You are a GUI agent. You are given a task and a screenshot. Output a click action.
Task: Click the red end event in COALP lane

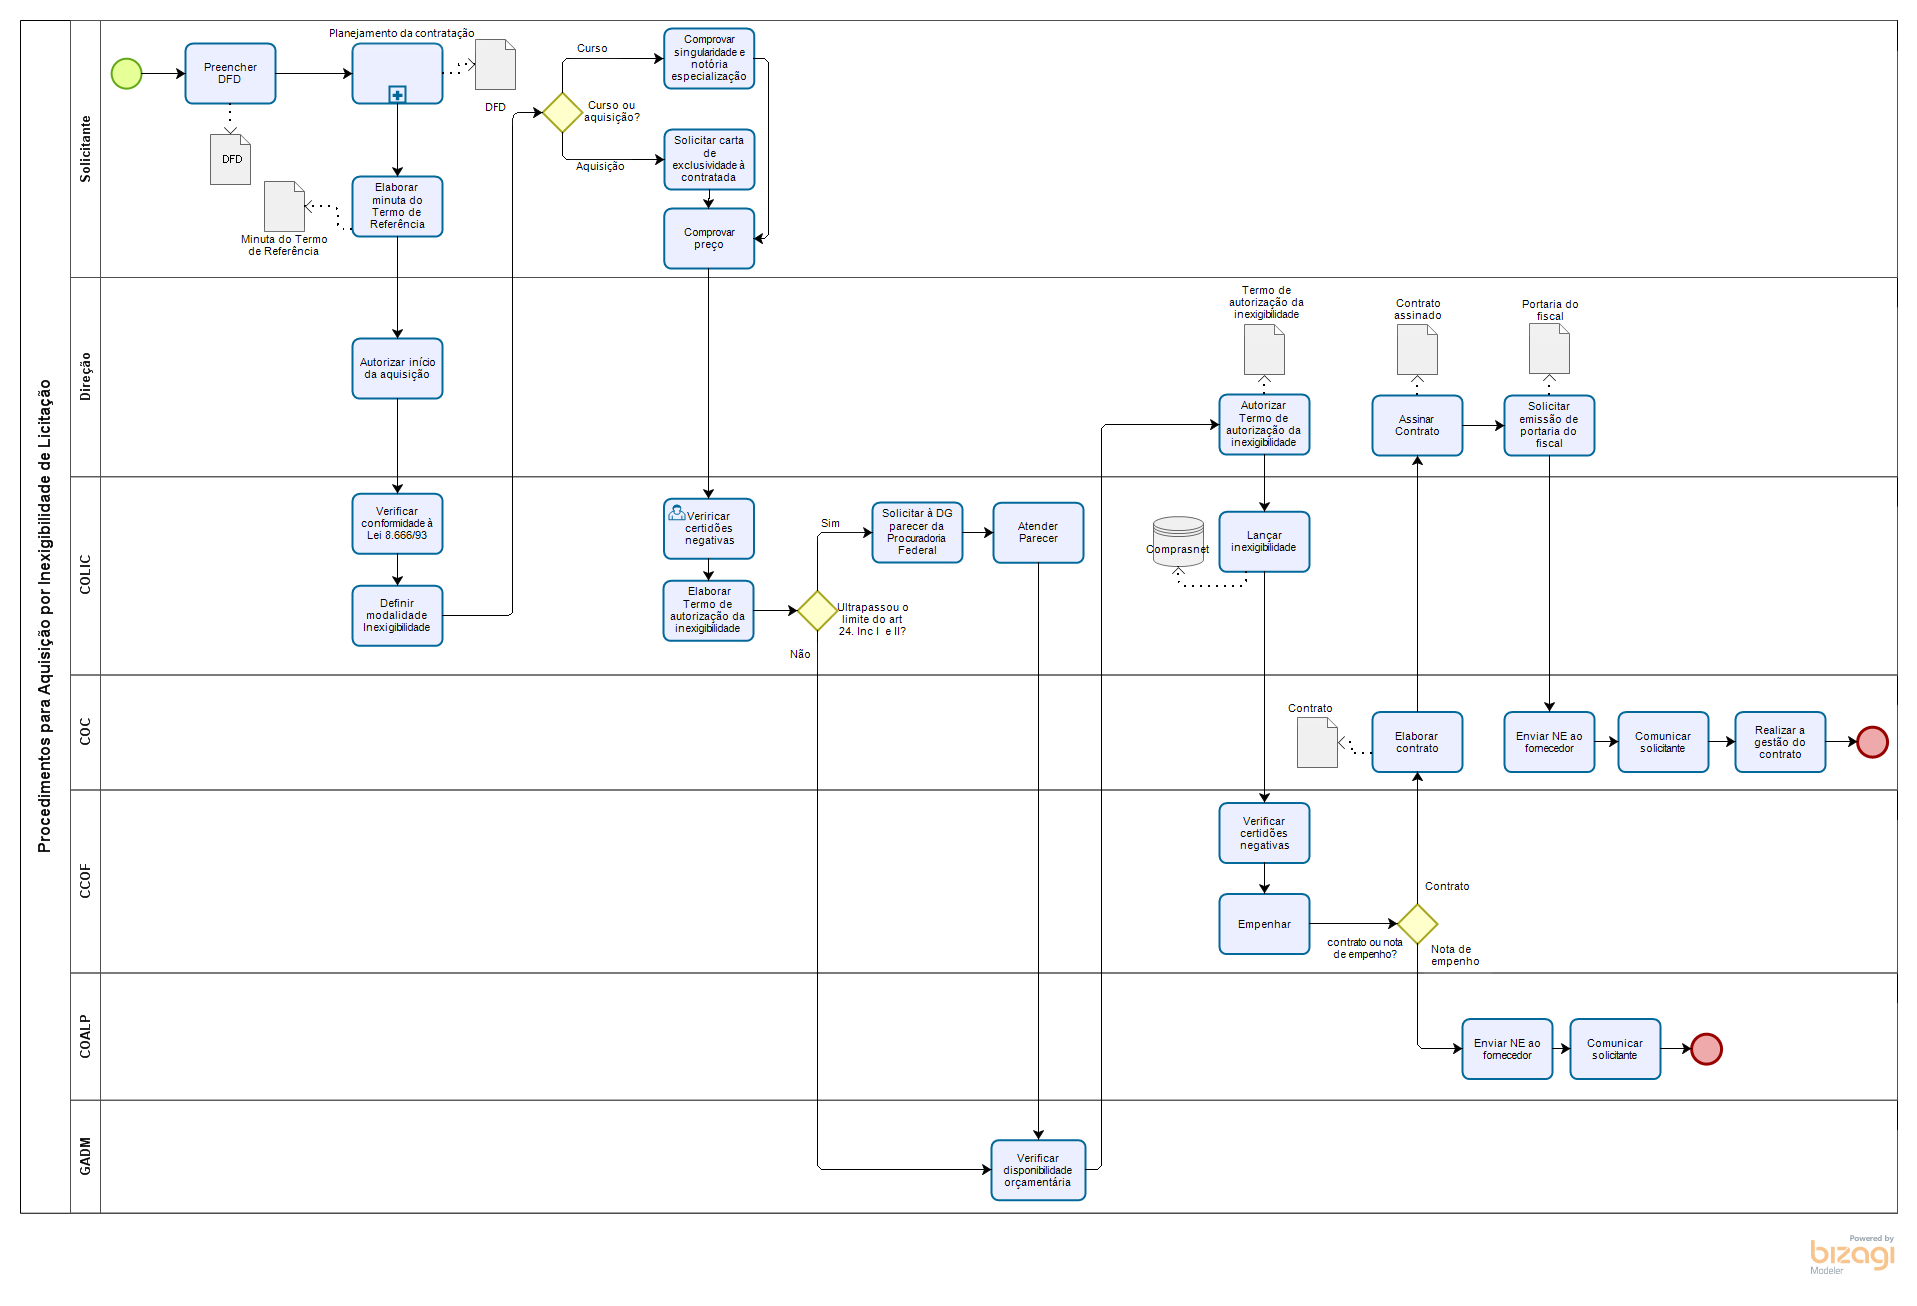[1706, 1049]
